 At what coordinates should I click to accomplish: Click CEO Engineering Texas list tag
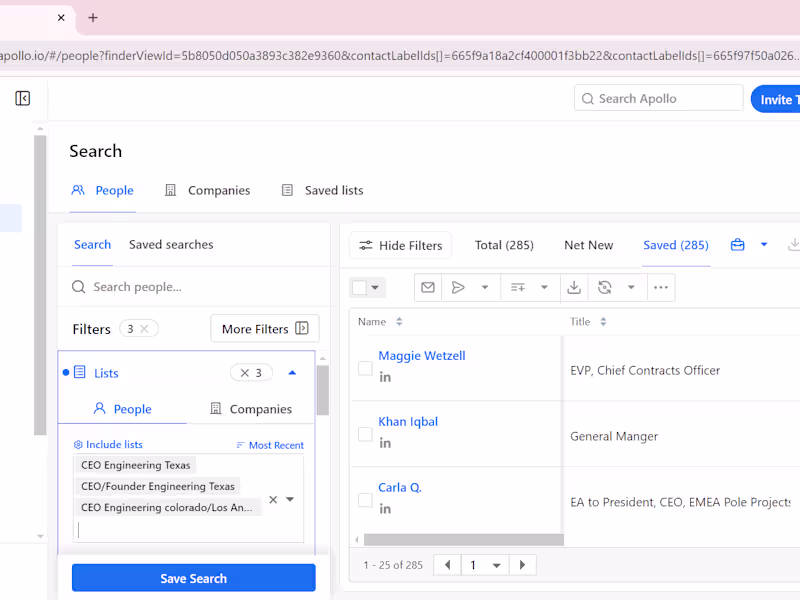tap(136, 465)
